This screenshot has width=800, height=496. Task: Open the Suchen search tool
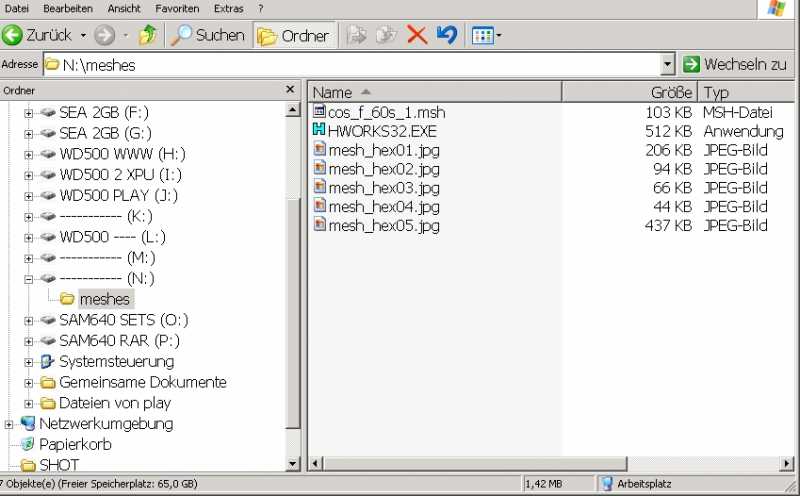[207, 35]
